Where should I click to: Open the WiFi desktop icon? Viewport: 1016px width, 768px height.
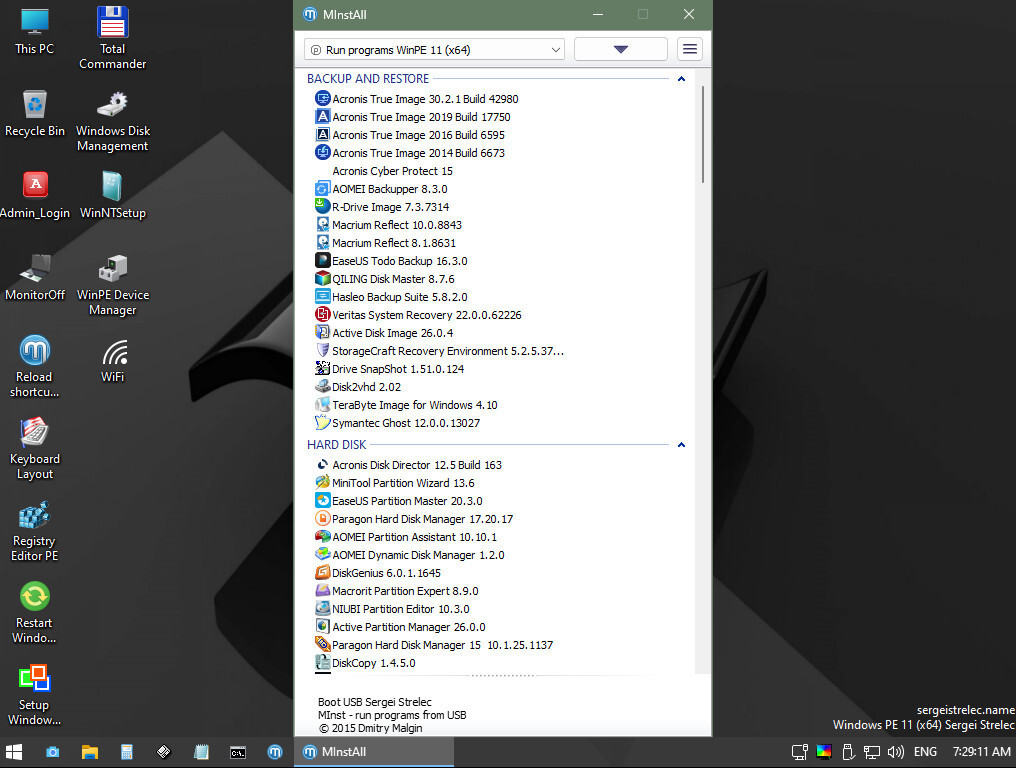coord(113,360)
